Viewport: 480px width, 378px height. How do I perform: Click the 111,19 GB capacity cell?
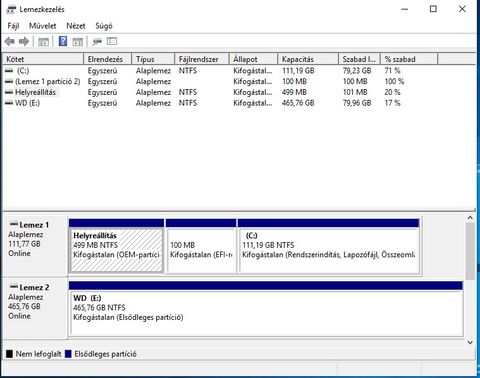pyautogui.click(x=298, y=71)
